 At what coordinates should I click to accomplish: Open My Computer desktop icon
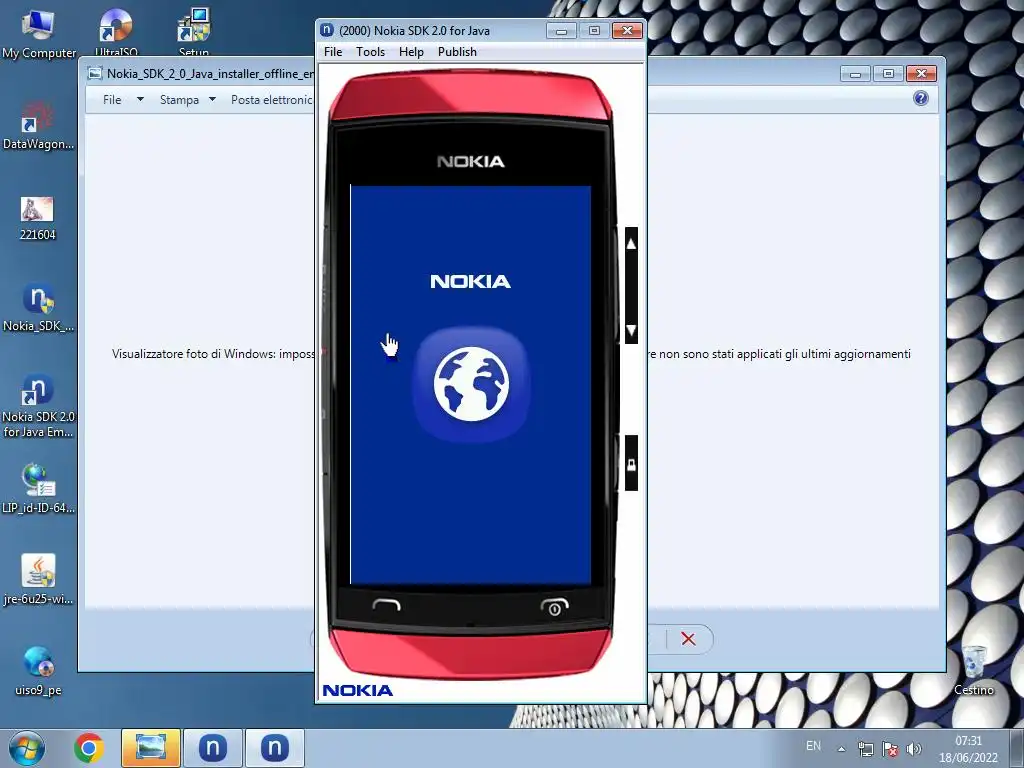[x=39, y=34]
